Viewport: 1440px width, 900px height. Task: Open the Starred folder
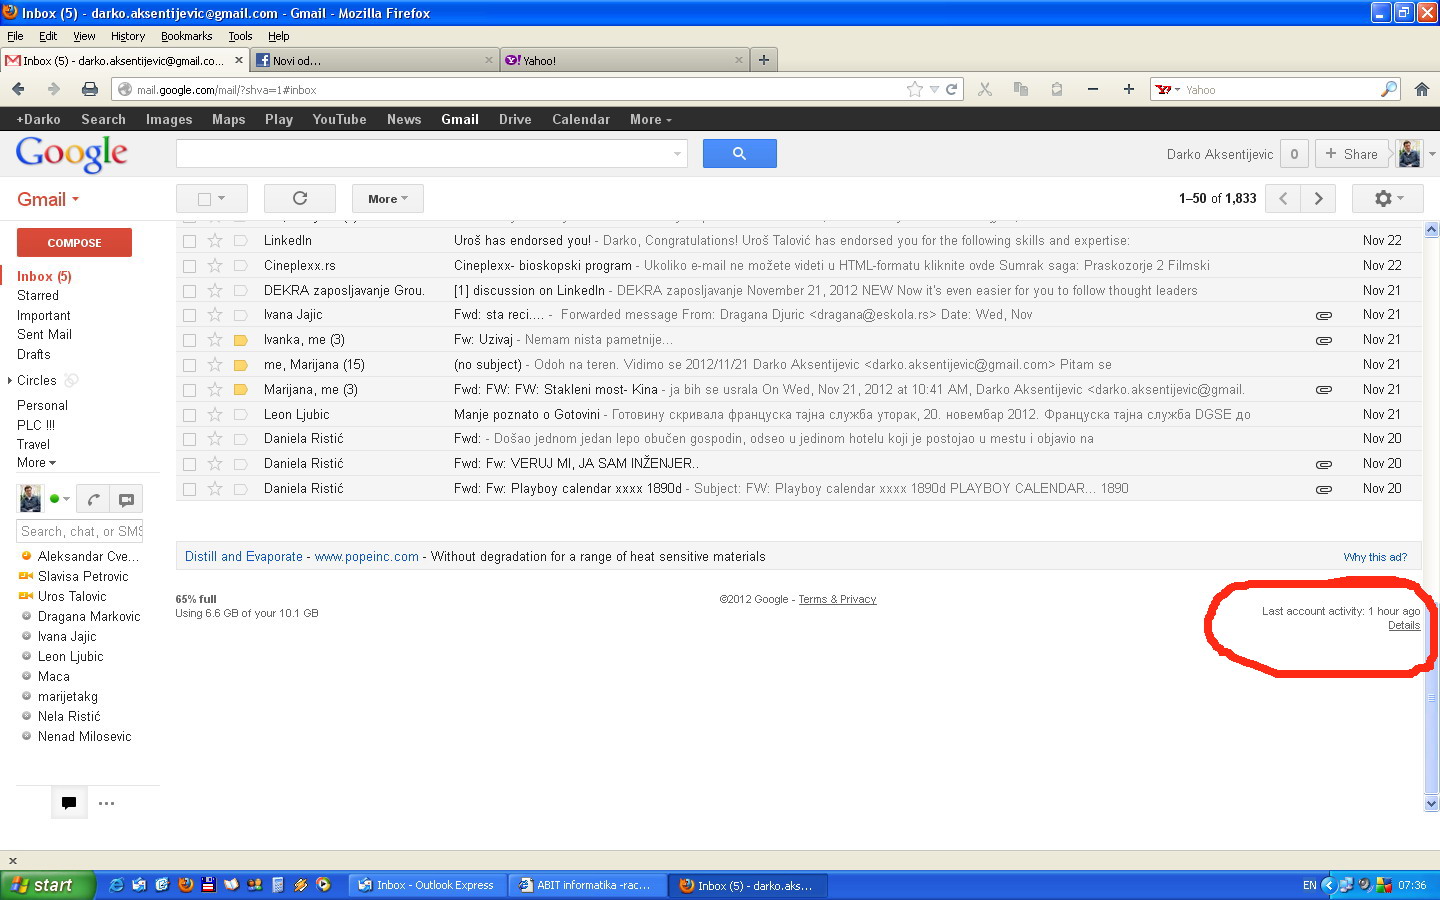pyautogui.click(x=38, y=296)
